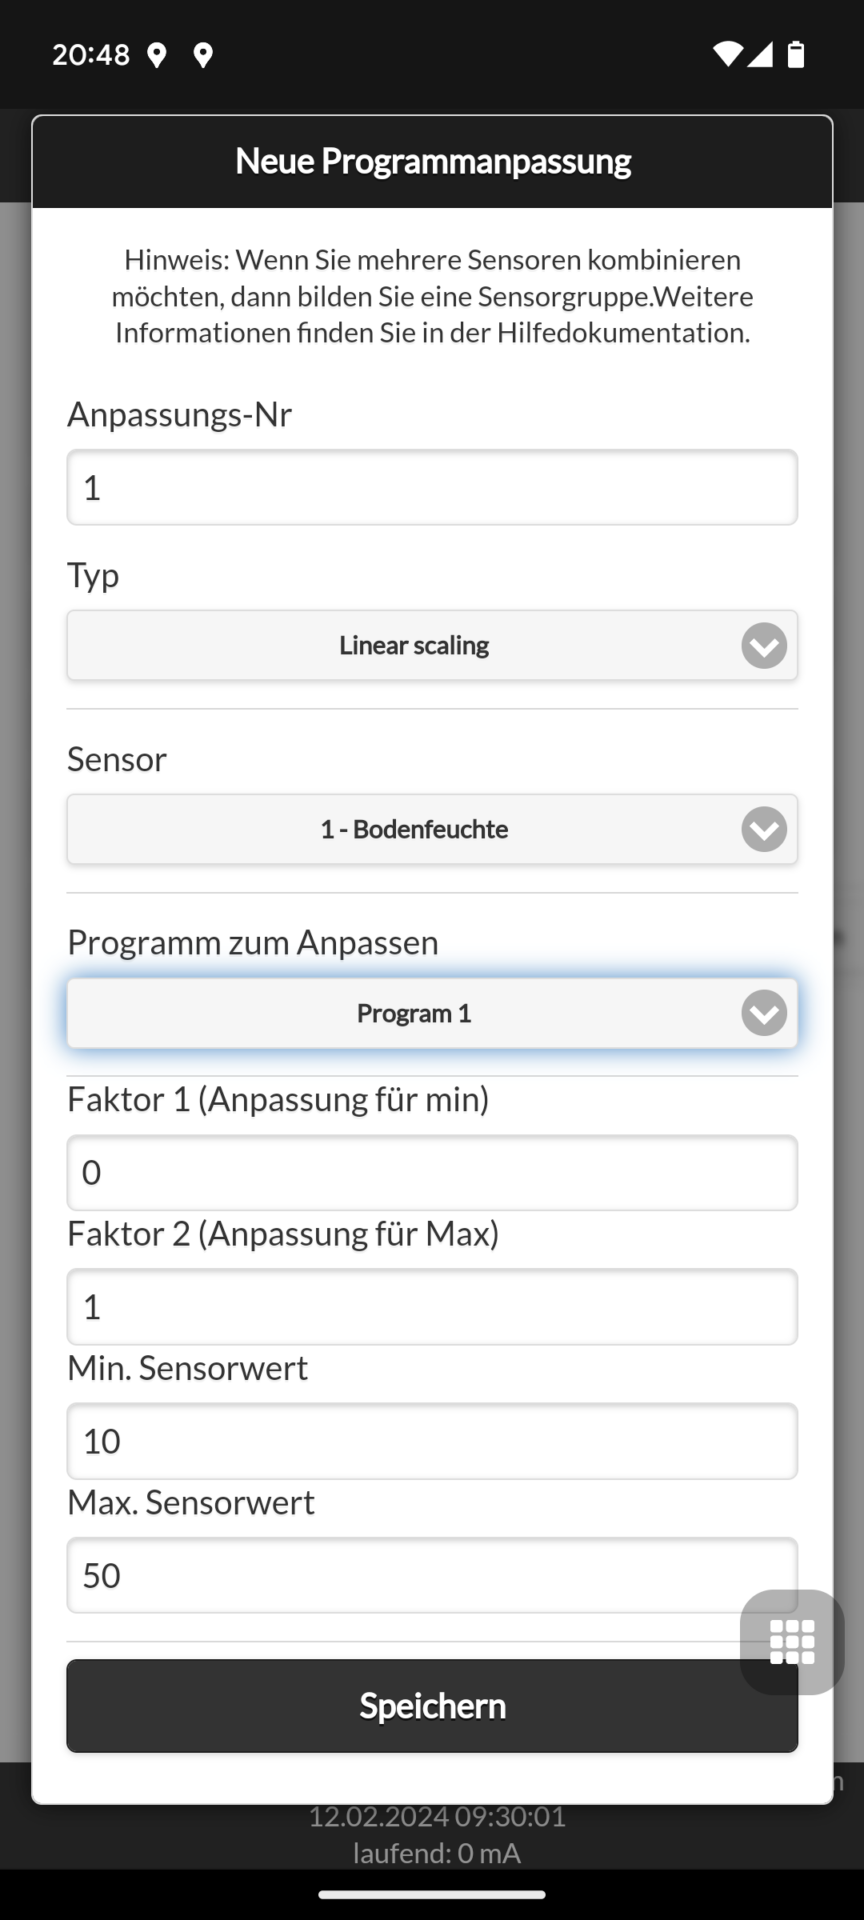Tap the Program 1 chevron icon
This screenshot has height=1920, width=864.
(x=764, y=1014)
